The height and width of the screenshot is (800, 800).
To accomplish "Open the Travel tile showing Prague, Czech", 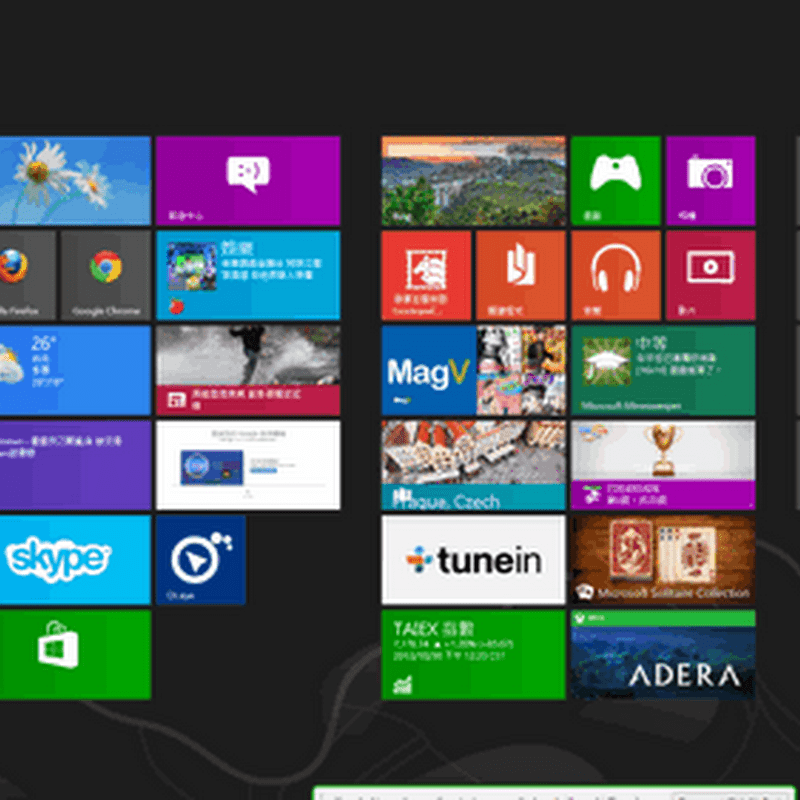I will coord(473,465).
